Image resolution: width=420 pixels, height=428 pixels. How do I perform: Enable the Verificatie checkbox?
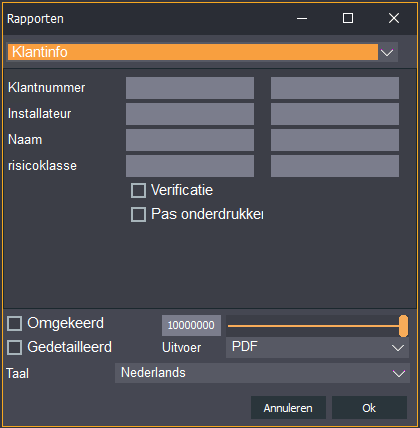click(x=138, y=191)
